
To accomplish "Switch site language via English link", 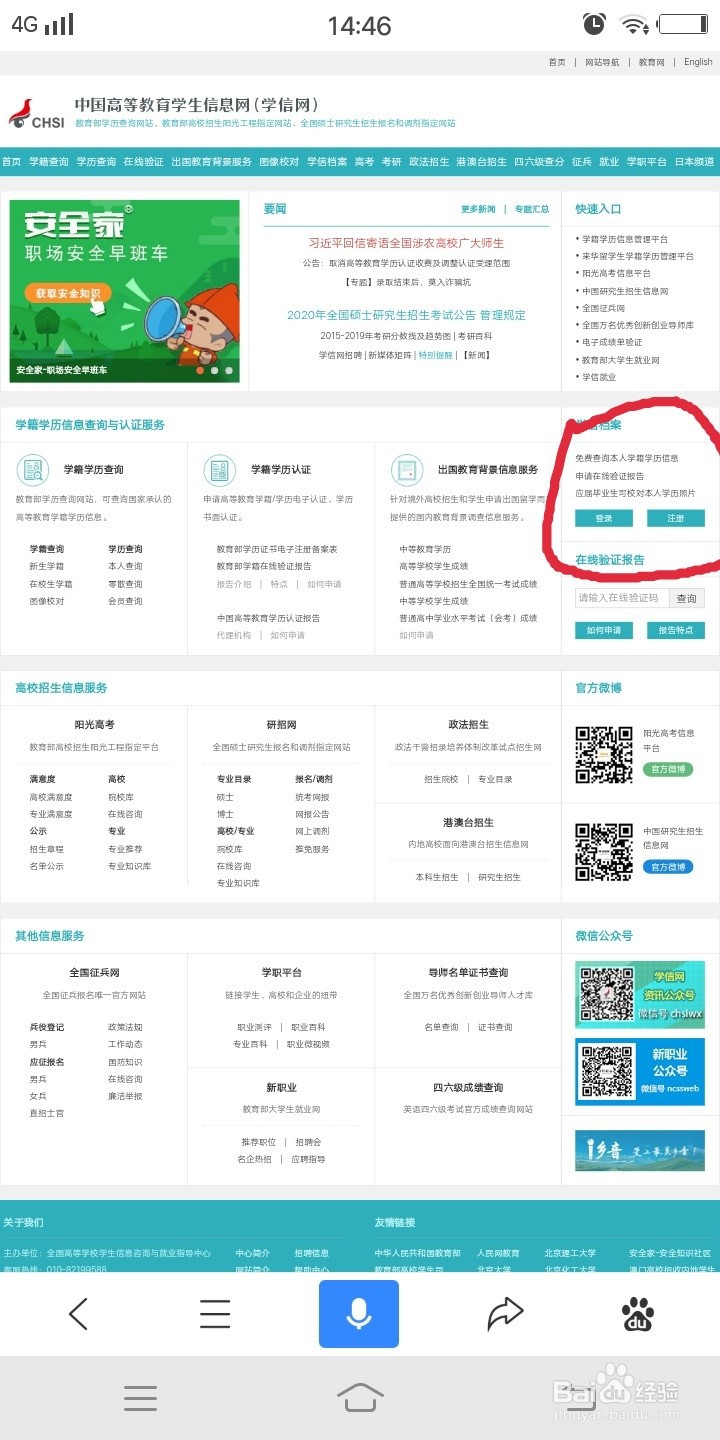I will (x=698, y=62).
